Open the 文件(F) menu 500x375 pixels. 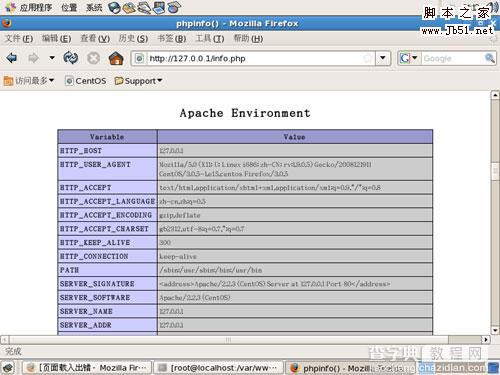(19, 39)
